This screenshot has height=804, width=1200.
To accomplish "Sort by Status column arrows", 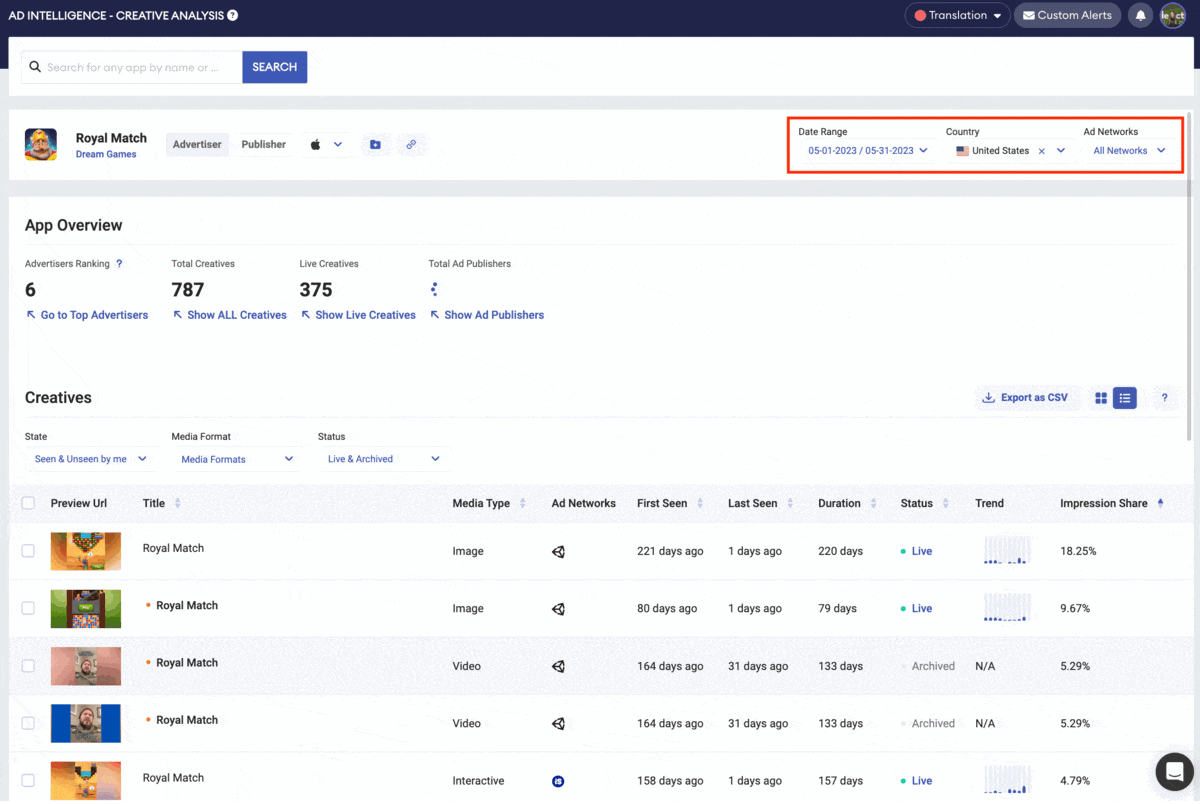I will pos(946,504).
